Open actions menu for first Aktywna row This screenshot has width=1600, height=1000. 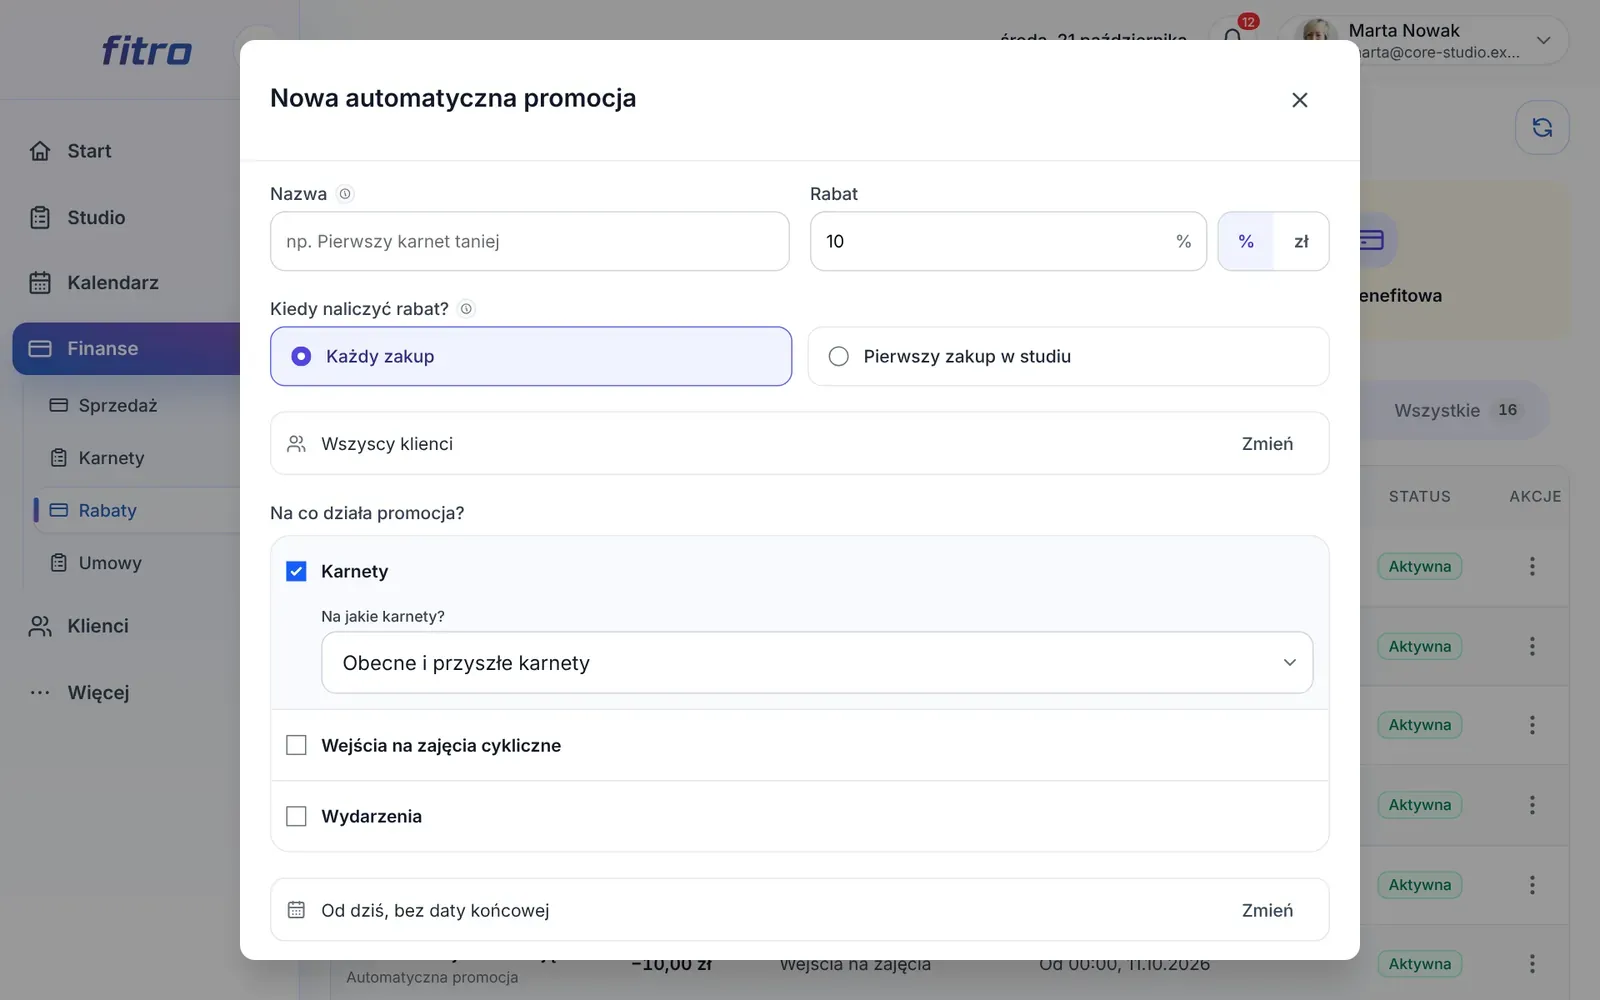coord(1531,566)
